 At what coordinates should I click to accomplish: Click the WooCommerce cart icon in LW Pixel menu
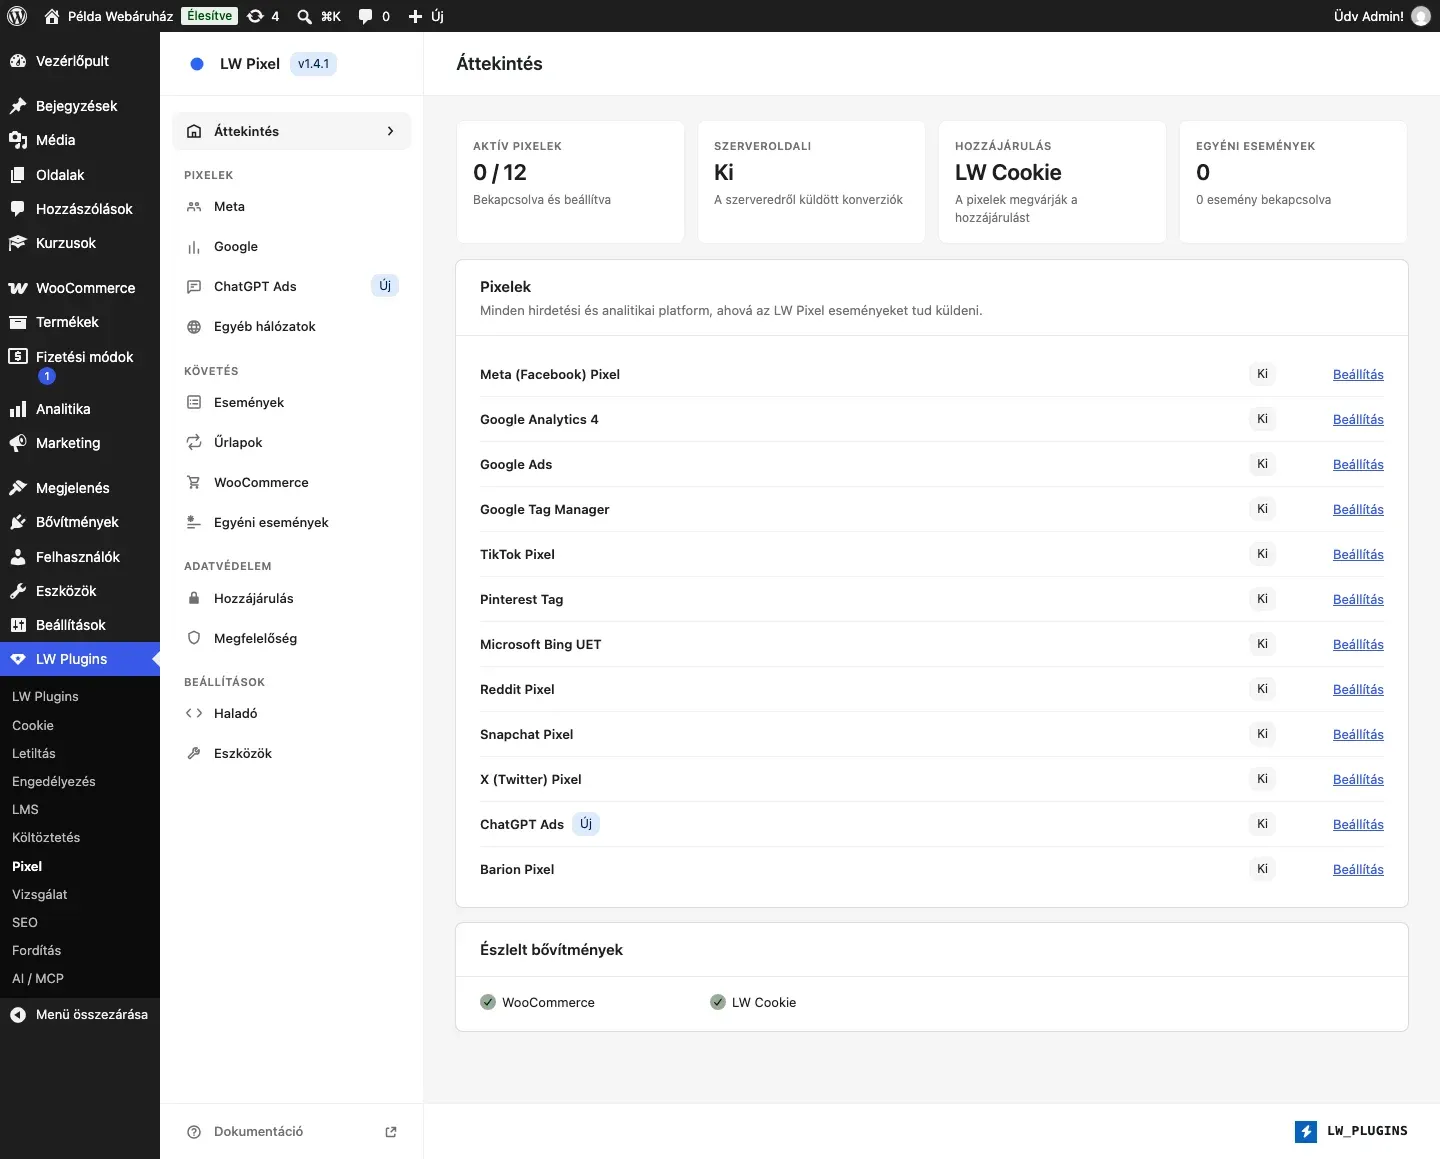194,482
